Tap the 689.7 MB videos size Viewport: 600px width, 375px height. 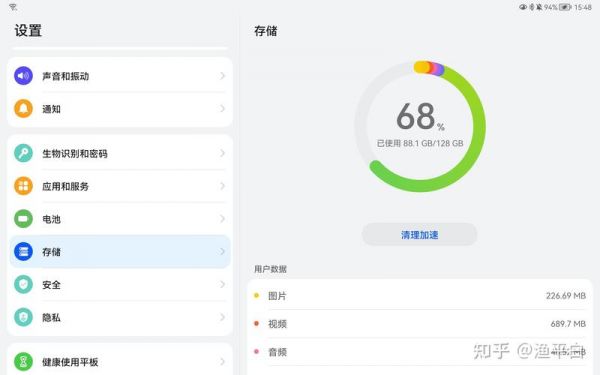[x=568, y=324]
